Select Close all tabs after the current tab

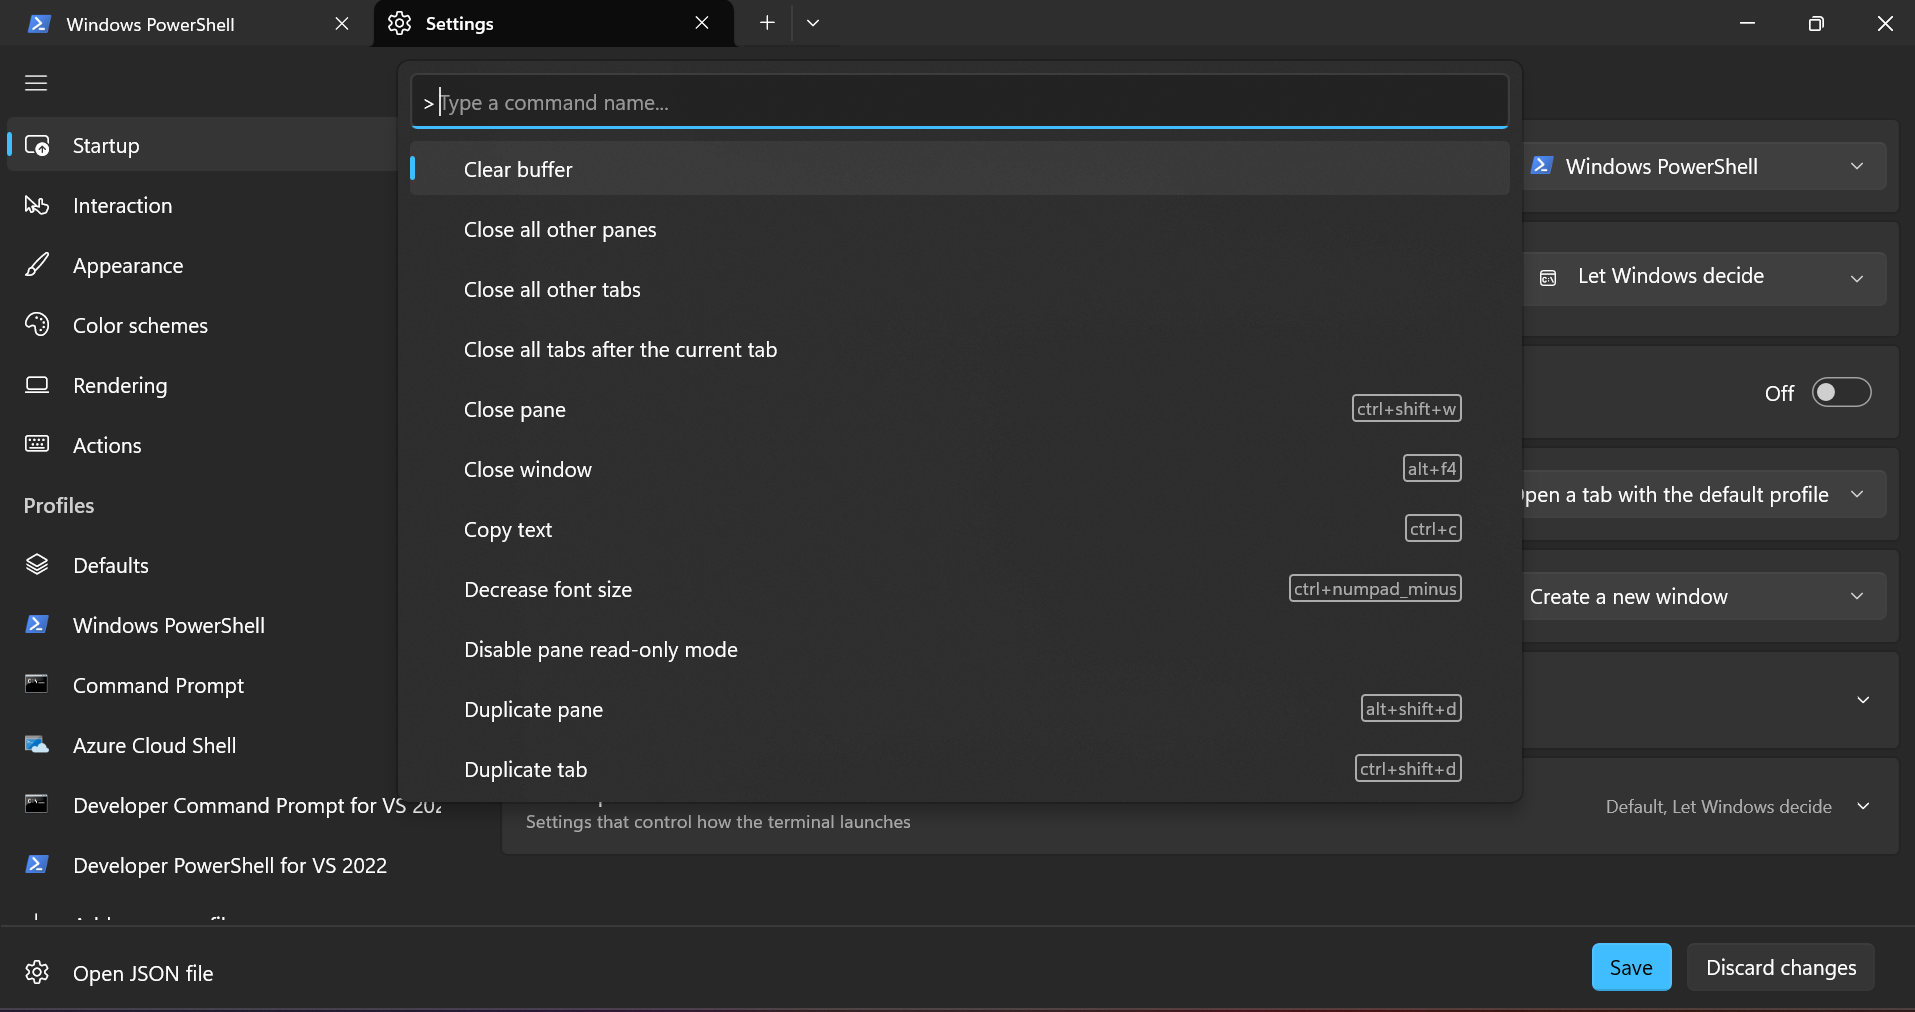tap(960, 349)
